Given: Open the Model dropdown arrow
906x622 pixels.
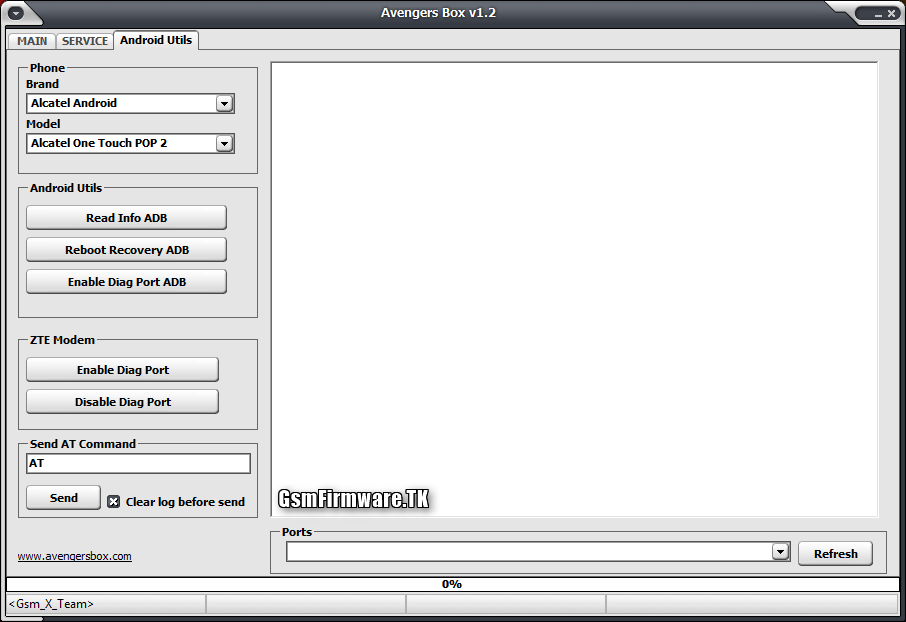Looking at the screenshot, I should point(224,143).
